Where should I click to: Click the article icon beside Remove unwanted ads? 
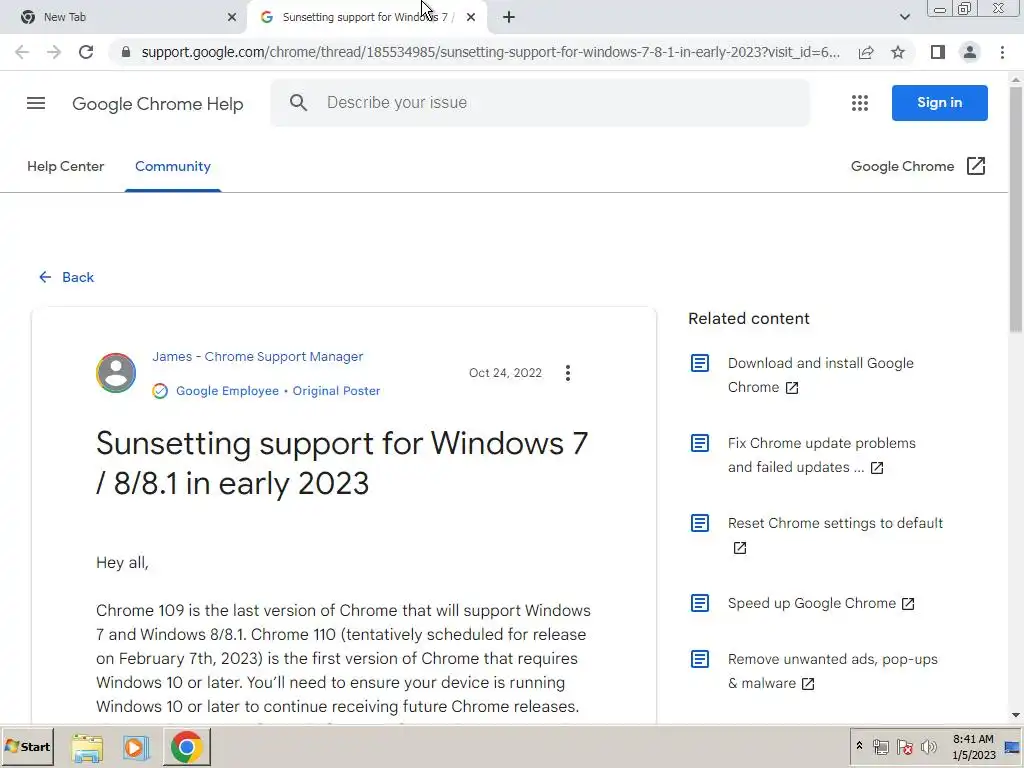699,659
